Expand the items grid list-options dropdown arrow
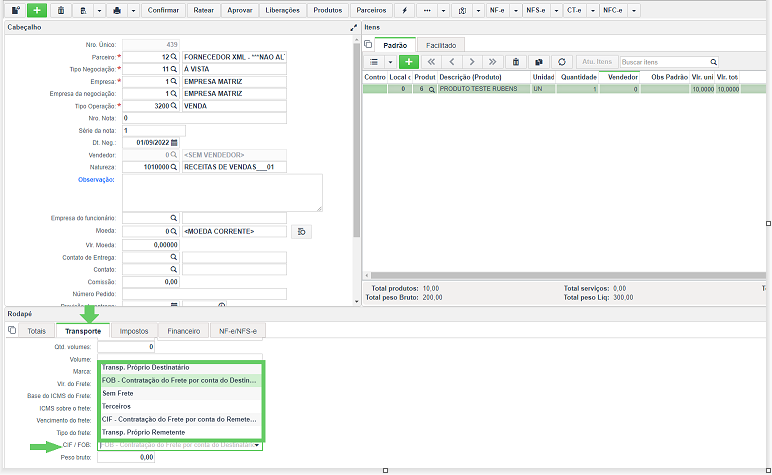Image resolution: width=772 pixels, height=475 pixels. [x=390, y=62]
